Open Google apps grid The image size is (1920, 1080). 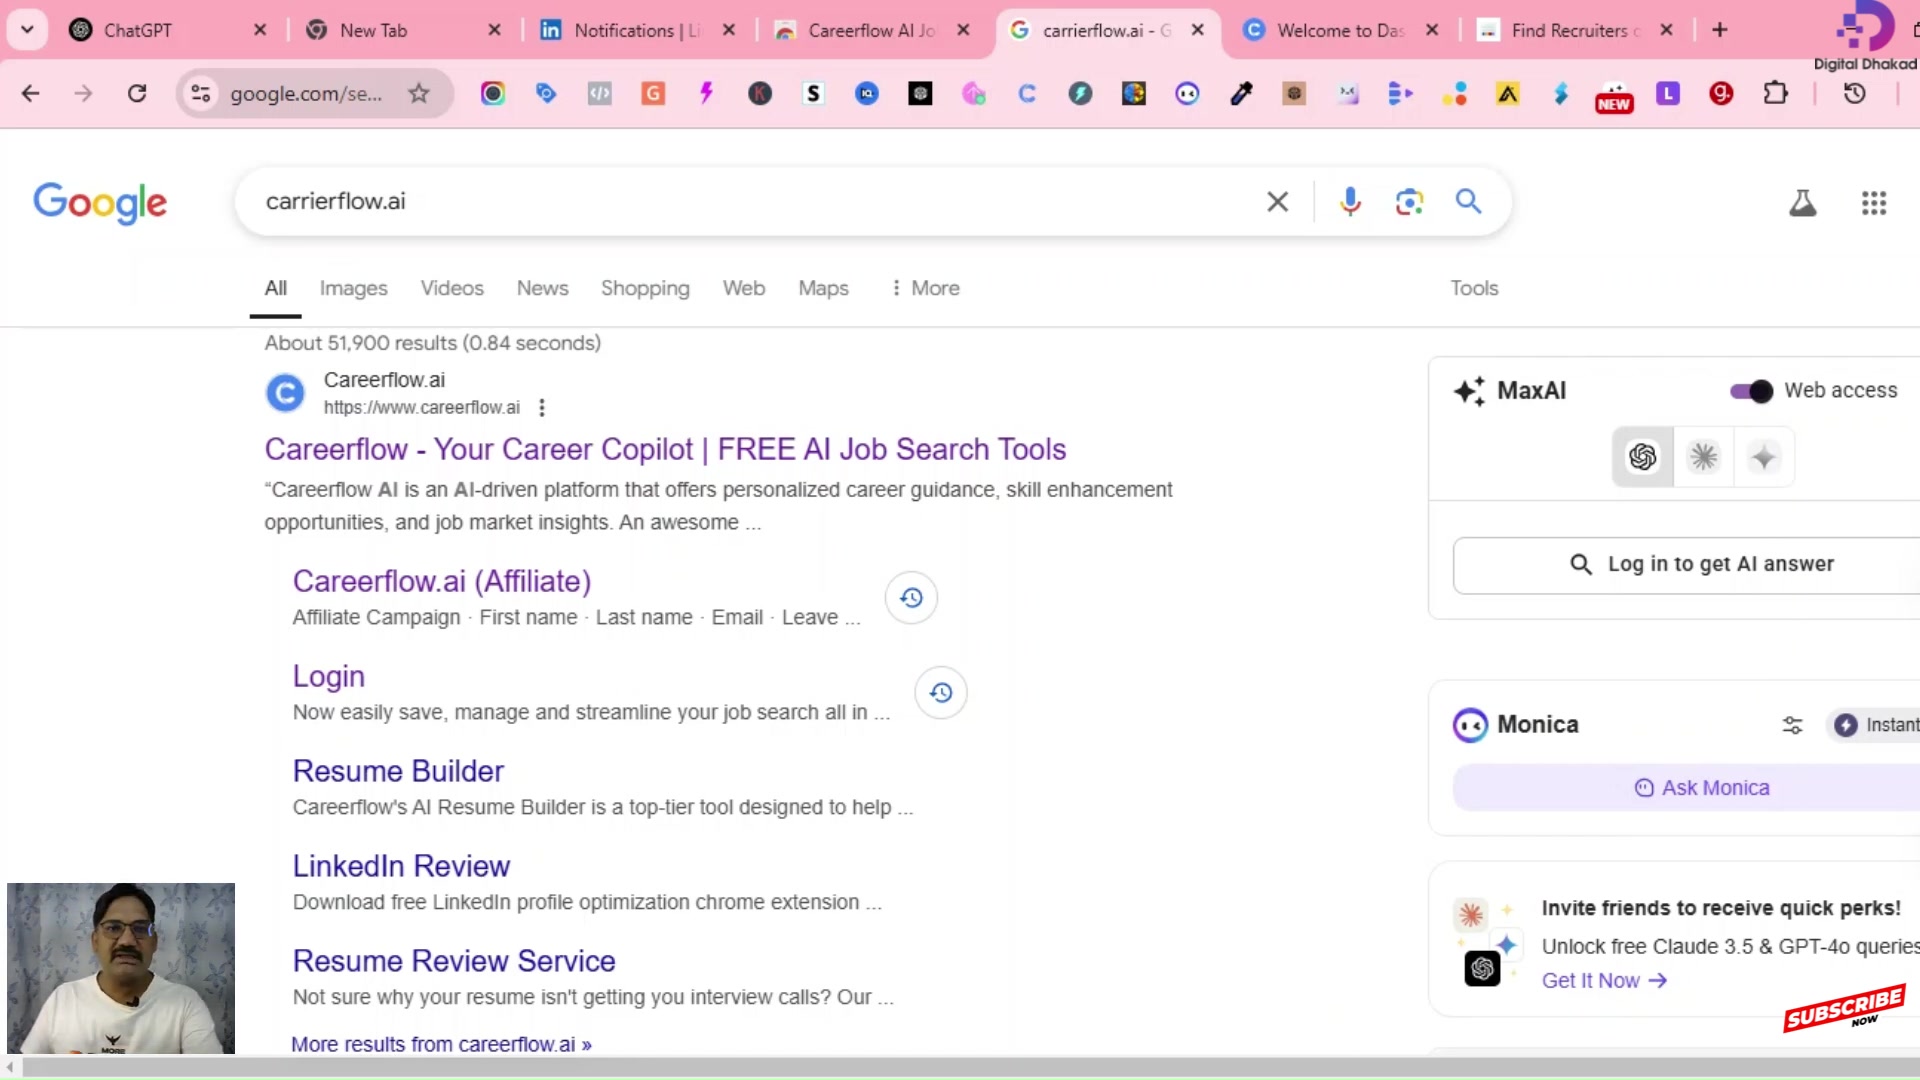click(1874, 203)
